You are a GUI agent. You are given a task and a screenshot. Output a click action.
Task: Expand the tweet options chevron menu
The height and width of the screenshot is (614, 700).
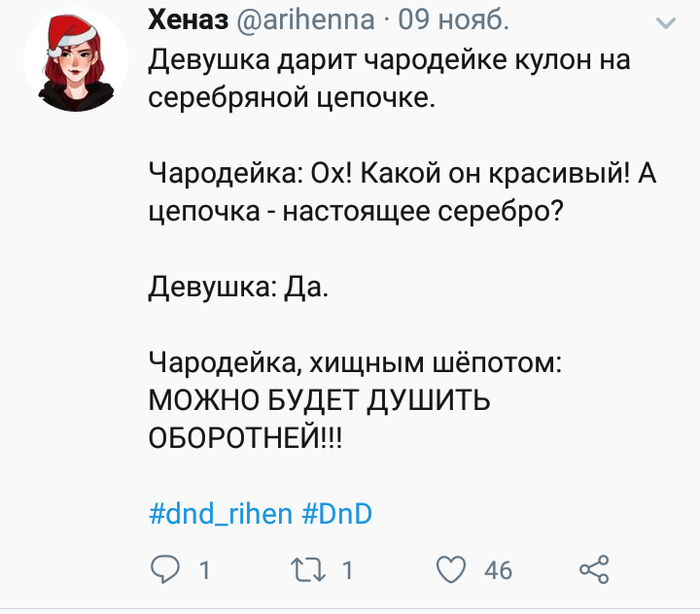(x=664, y=21)
